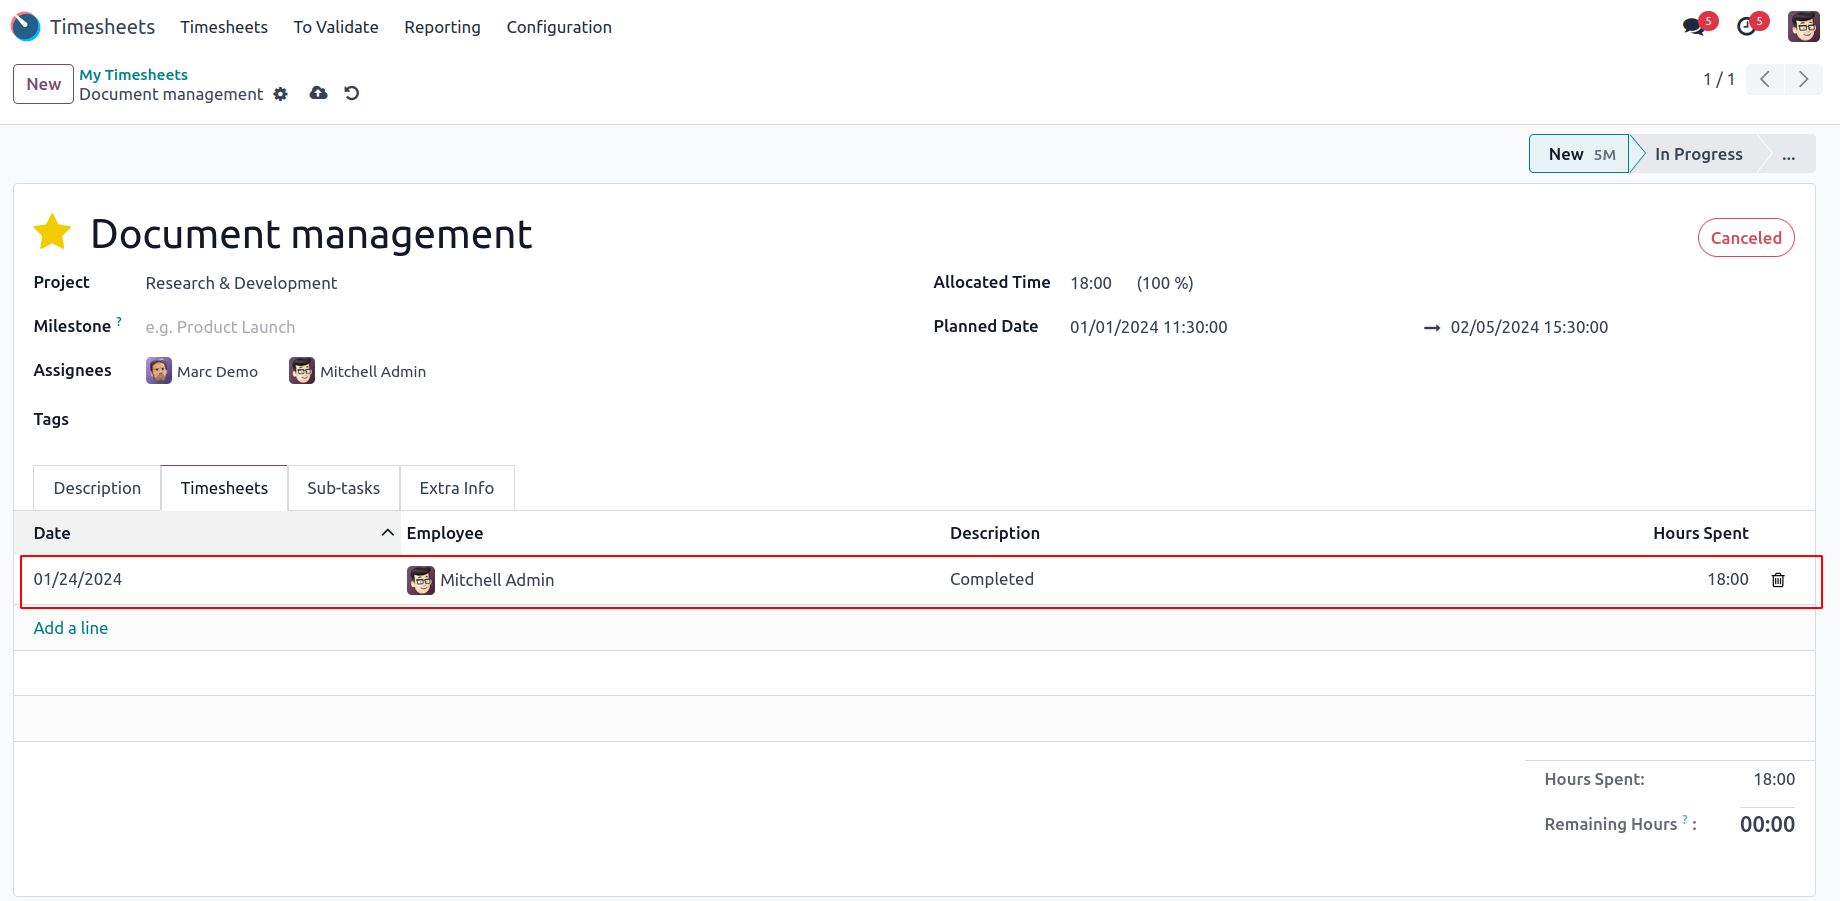Toggle the Canceled state badge
The height and width of the screenshot is (901, 1840).
pos(1745,238)
